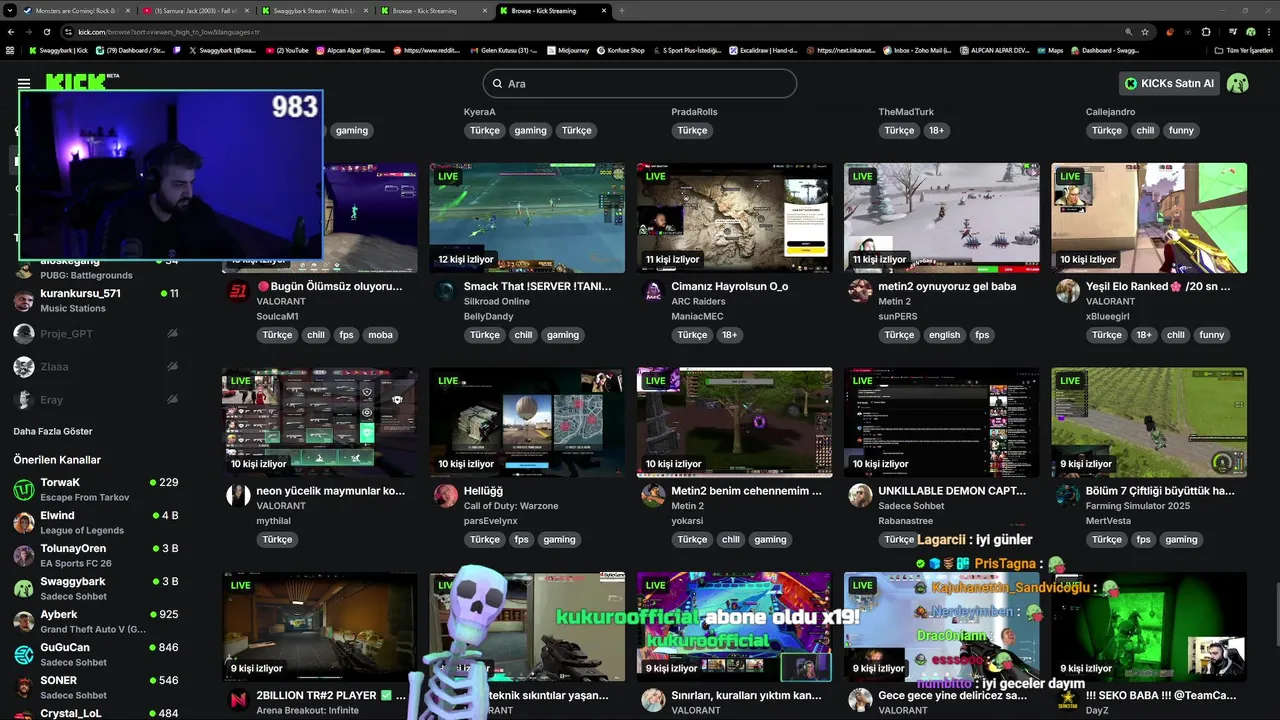The image size is (1280, 720).
Task: Select english tag under sunPERS
Action: point(944,335)
